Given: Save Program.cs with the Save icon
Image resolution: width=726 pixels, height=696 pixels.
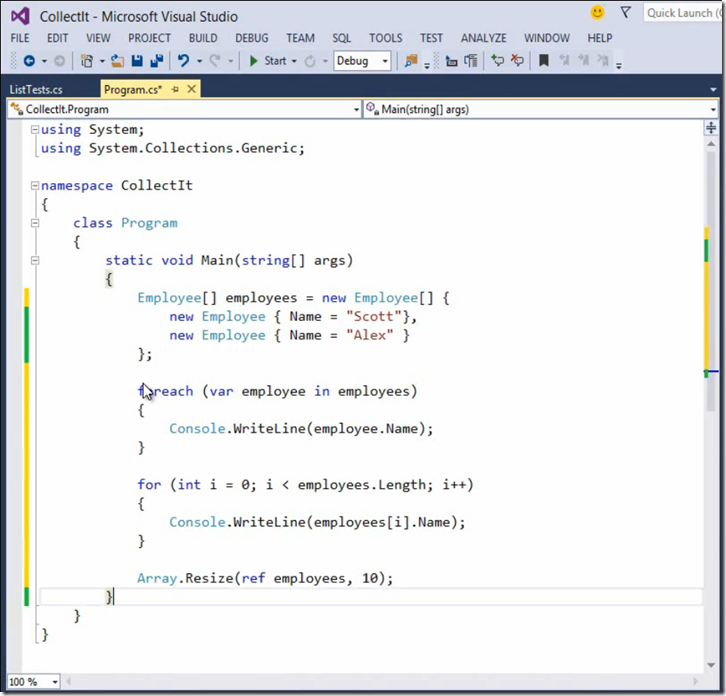Looking at the screenshot, I should click(x=137, y=61).
